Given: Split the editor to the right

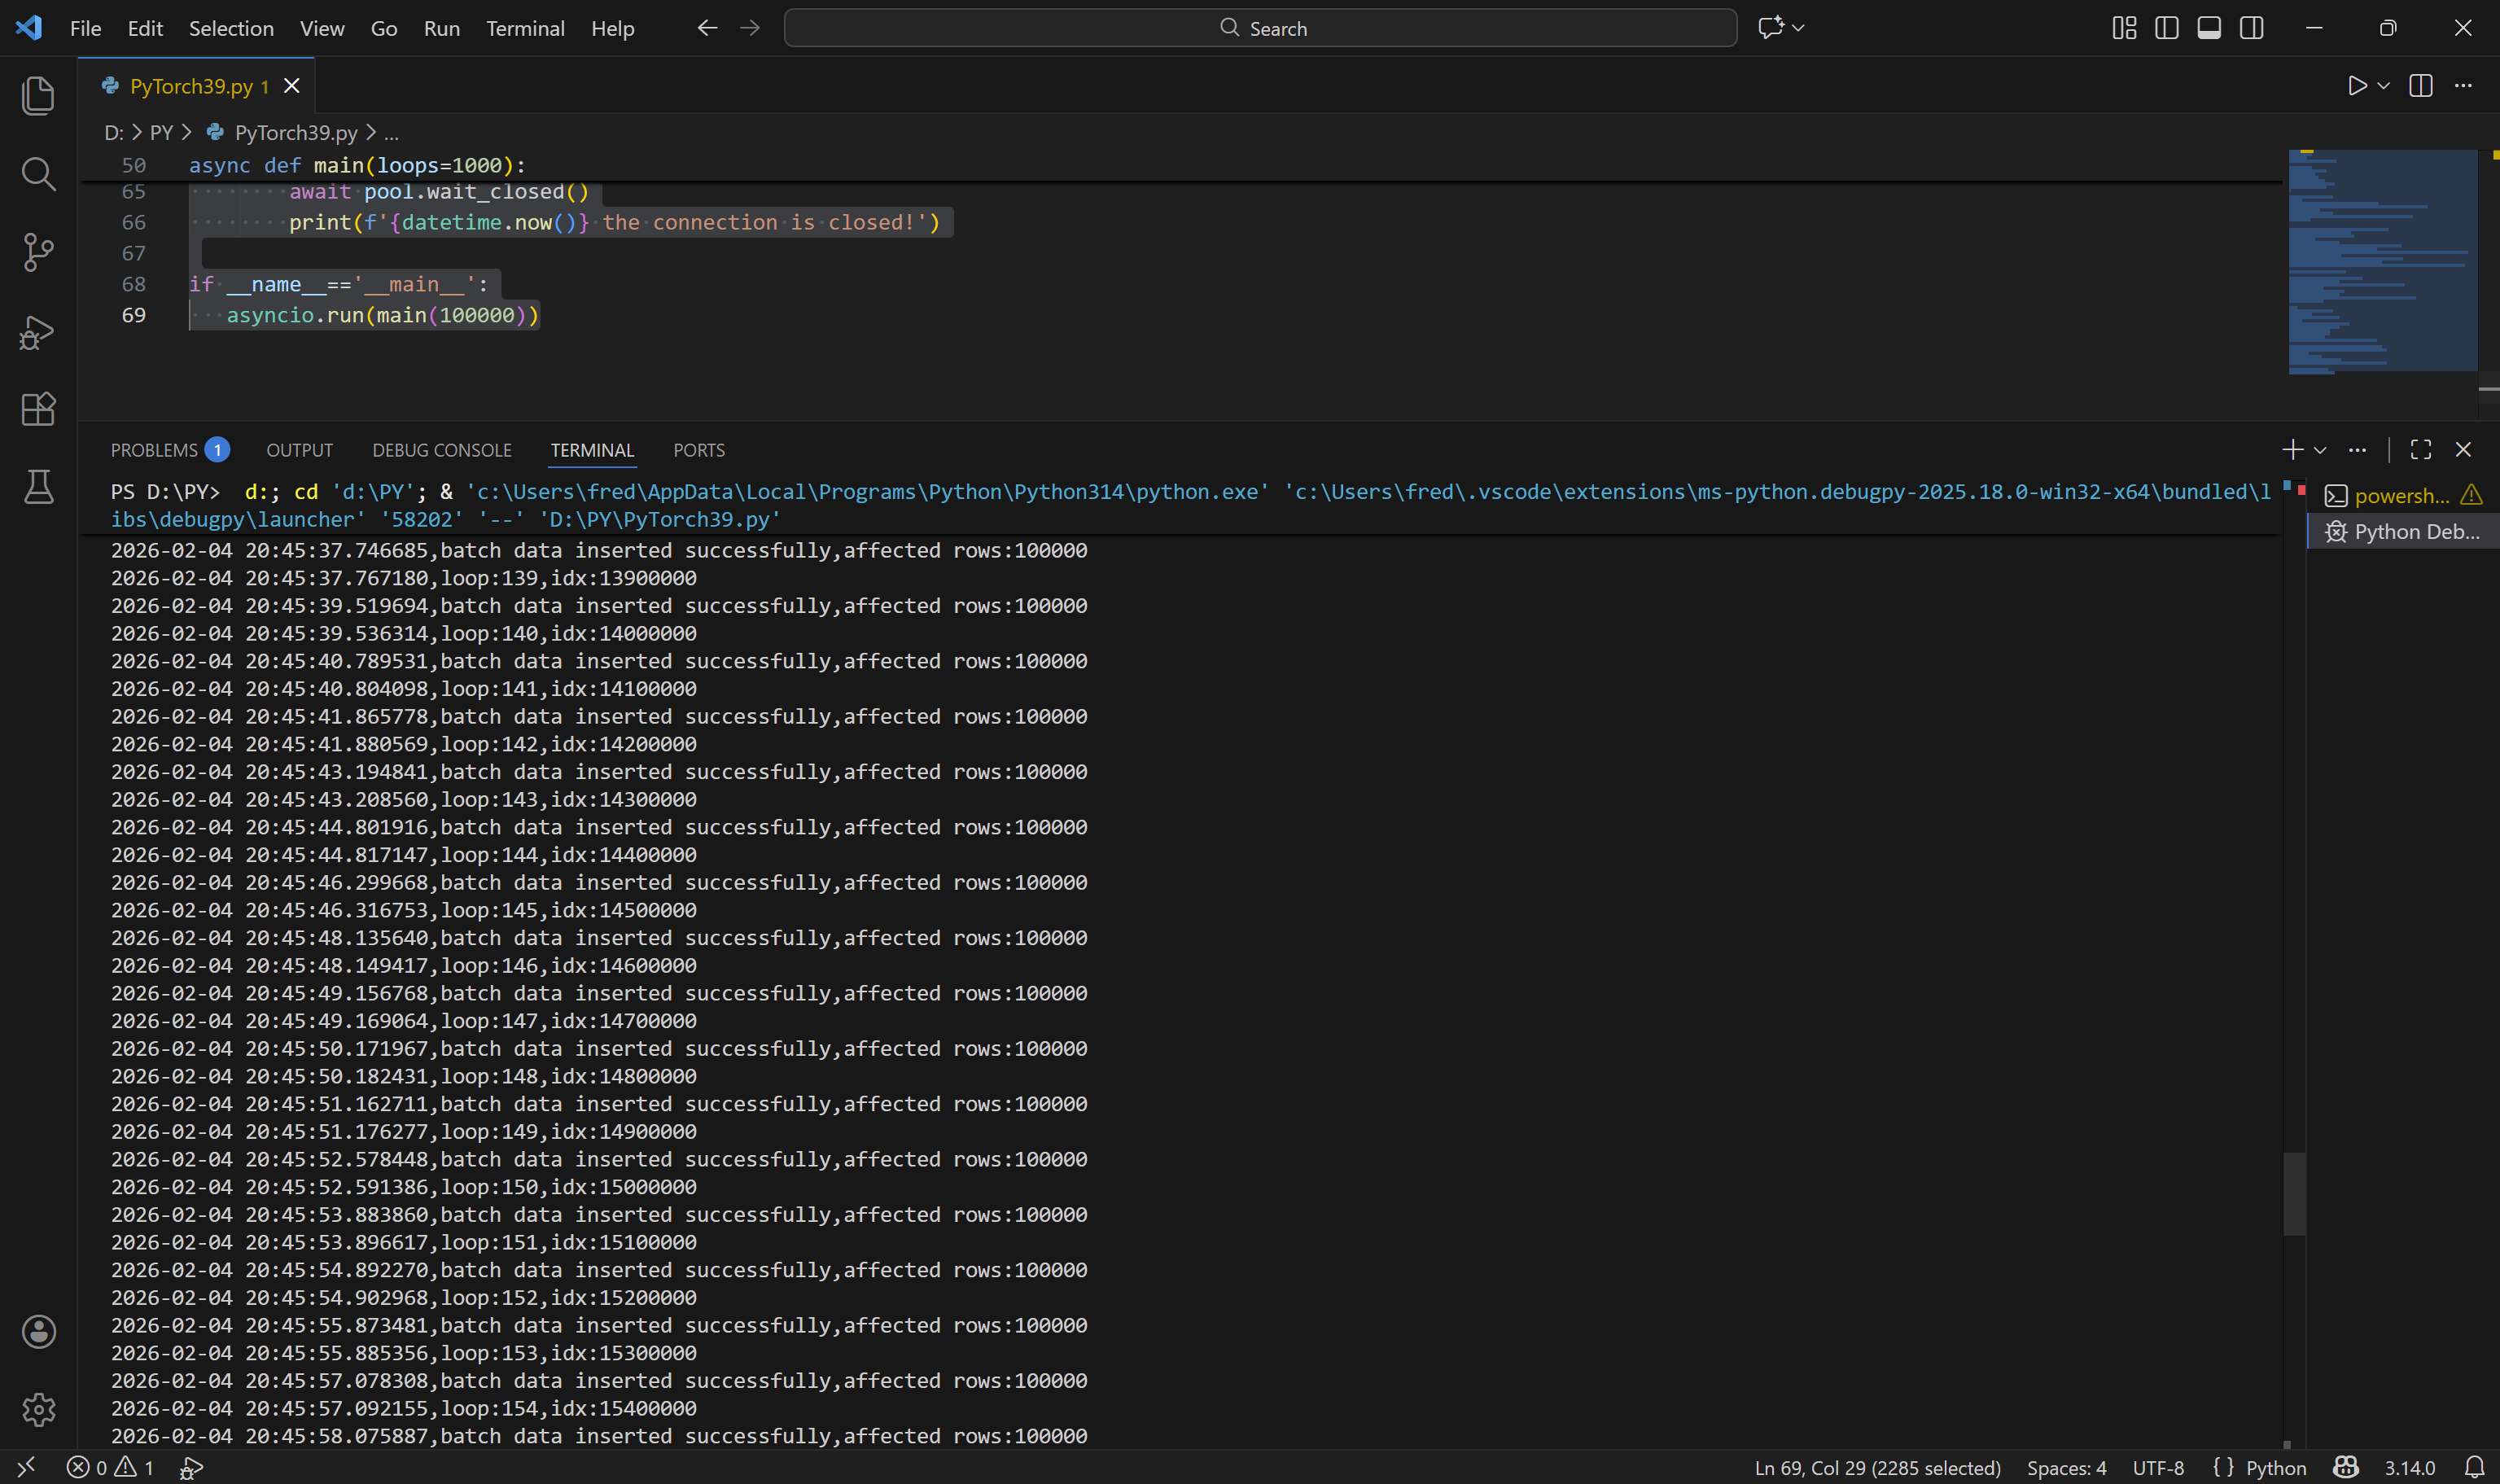Looking at the screenshot, I should pos(2420,86).
